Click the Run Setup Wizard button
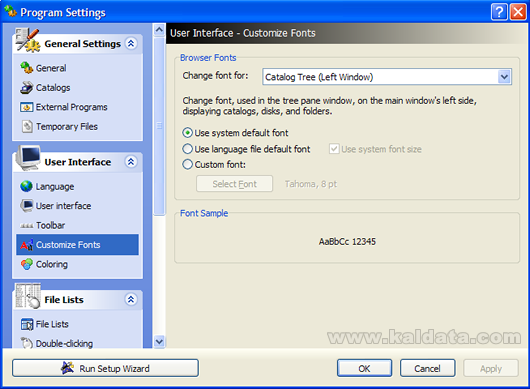Image resolution: width=530 pixels, height=389 pixels. pyautogui.click(x=105, y=368)
